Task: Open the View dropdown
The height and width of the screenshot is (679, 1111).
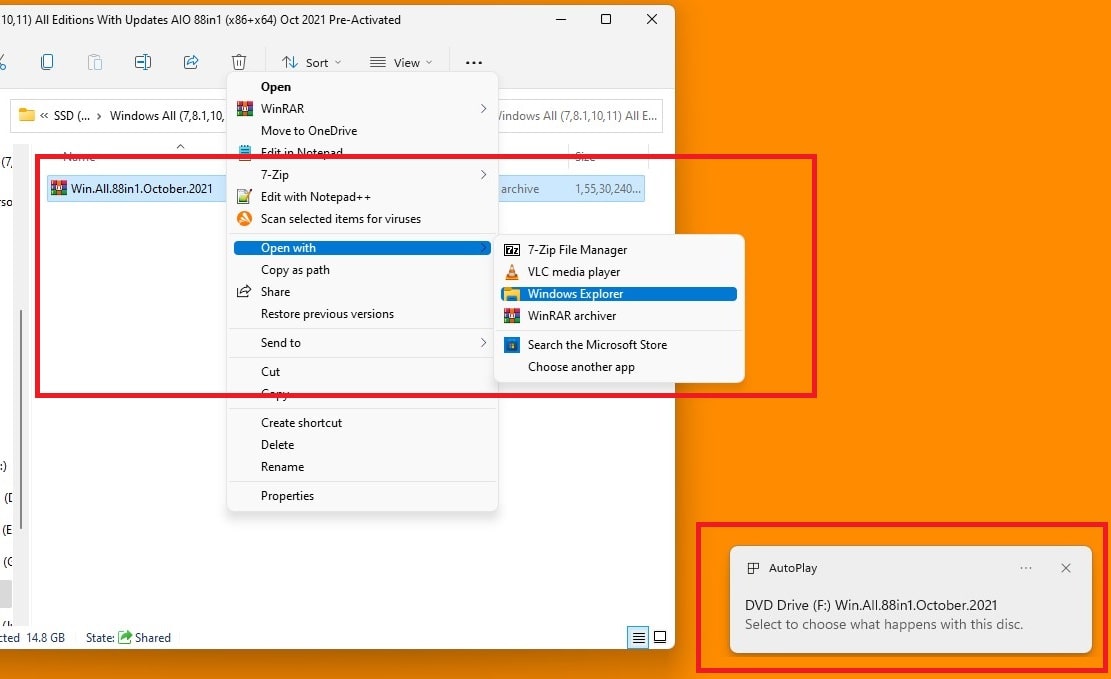Action: [x=402, y=61]
